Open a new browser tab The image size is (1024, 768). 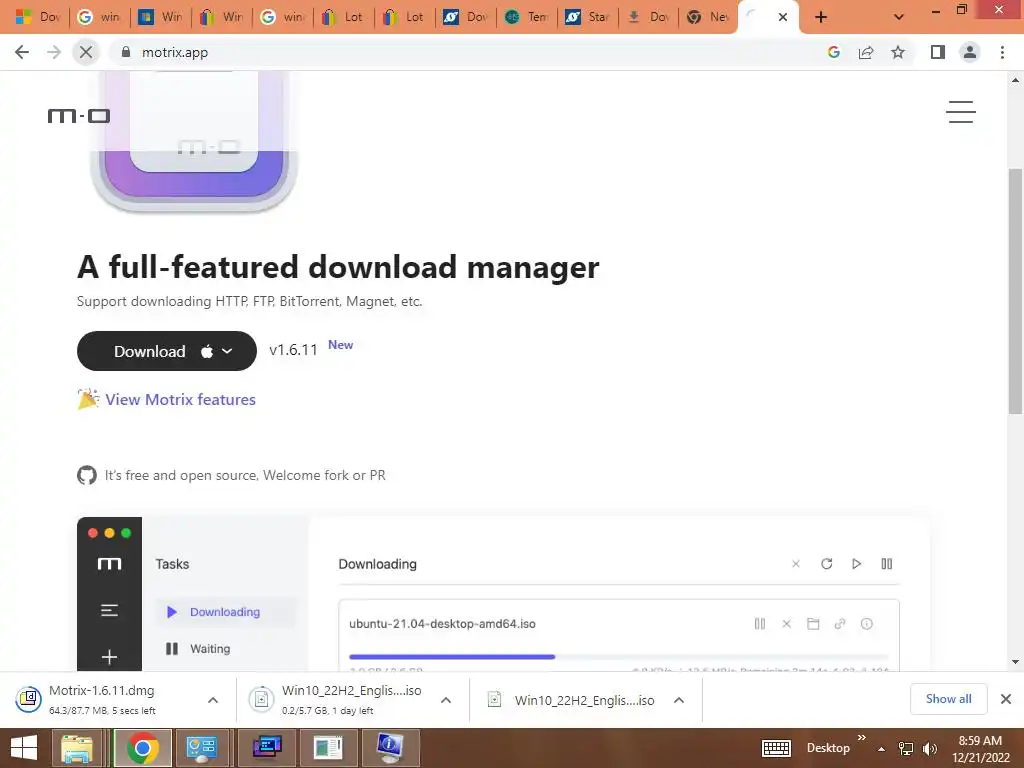click(x=821, y=17)
